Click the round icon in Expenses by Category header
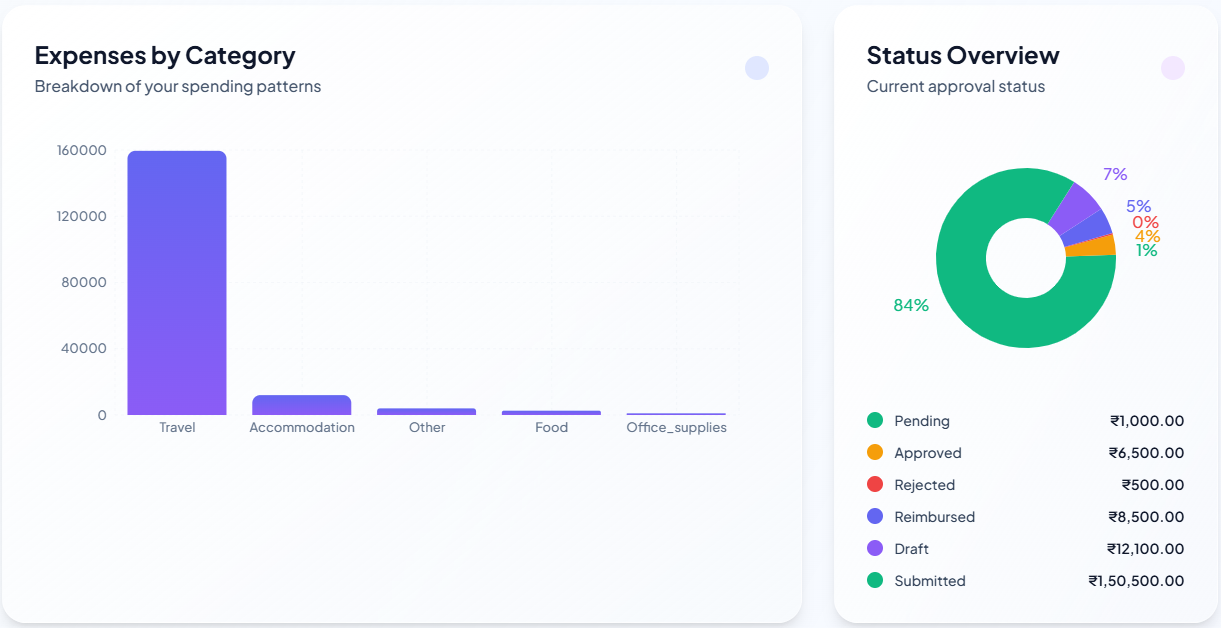Image resolution: width=1221 pixels, height=628 pixels. 757,68
